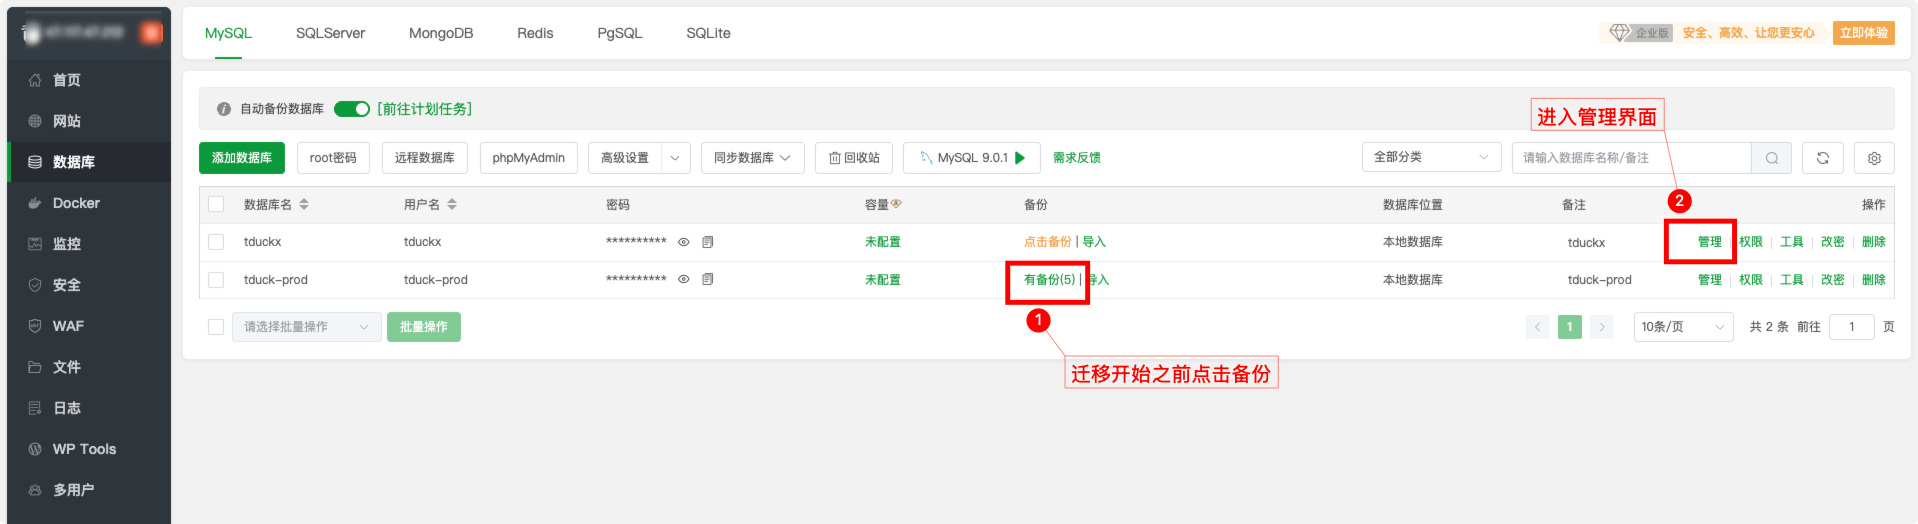
Task: Expand the 高级设置 dropdown arrow
Action: click(x=675, y=158)
